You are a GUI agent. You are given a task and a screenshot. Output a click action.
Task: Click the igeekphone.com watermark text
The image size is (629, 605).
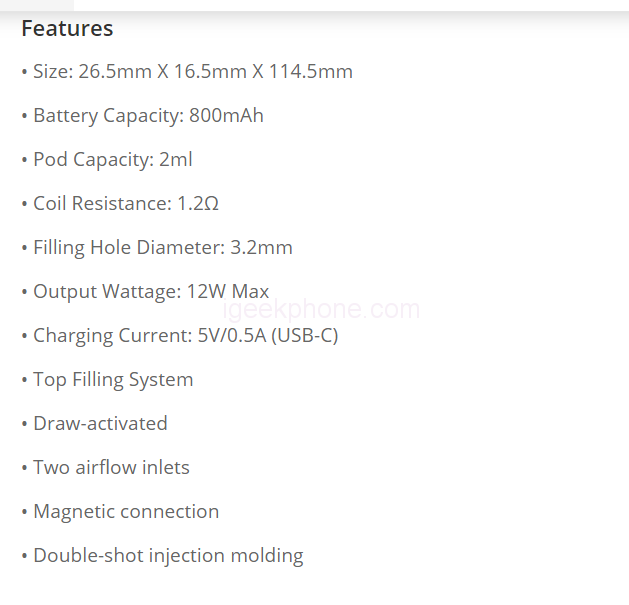pyautogui.click(x=322, y=310)
